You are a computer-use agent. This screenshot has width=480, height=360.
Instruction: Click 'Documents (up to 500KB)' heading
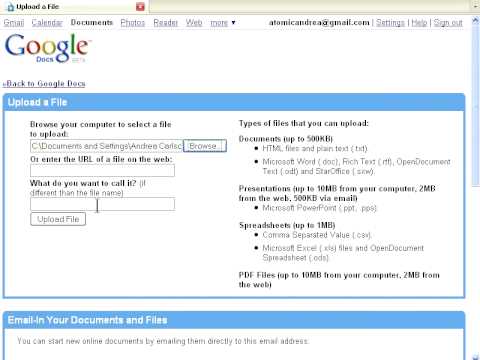pyautogui.click(x=286, y=139)
